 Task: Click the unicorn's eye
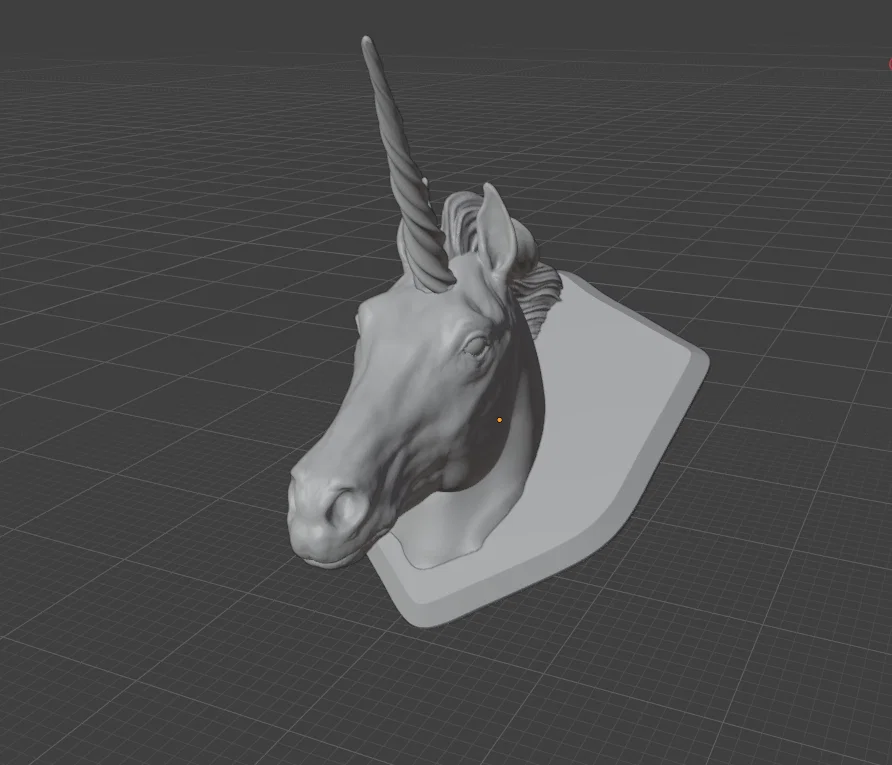[x=476, y=346]
